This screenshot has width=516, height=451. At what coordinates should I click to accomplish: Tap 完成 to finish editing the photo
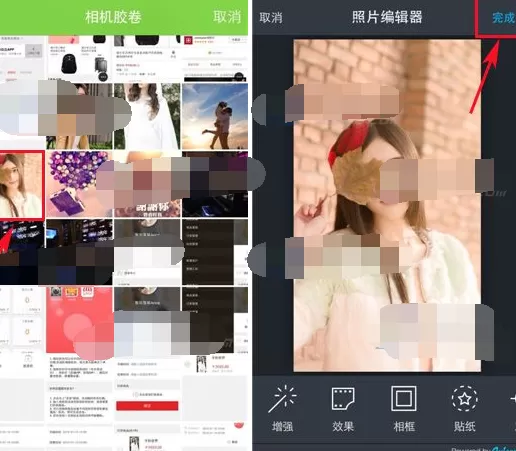tap(503, 17)
